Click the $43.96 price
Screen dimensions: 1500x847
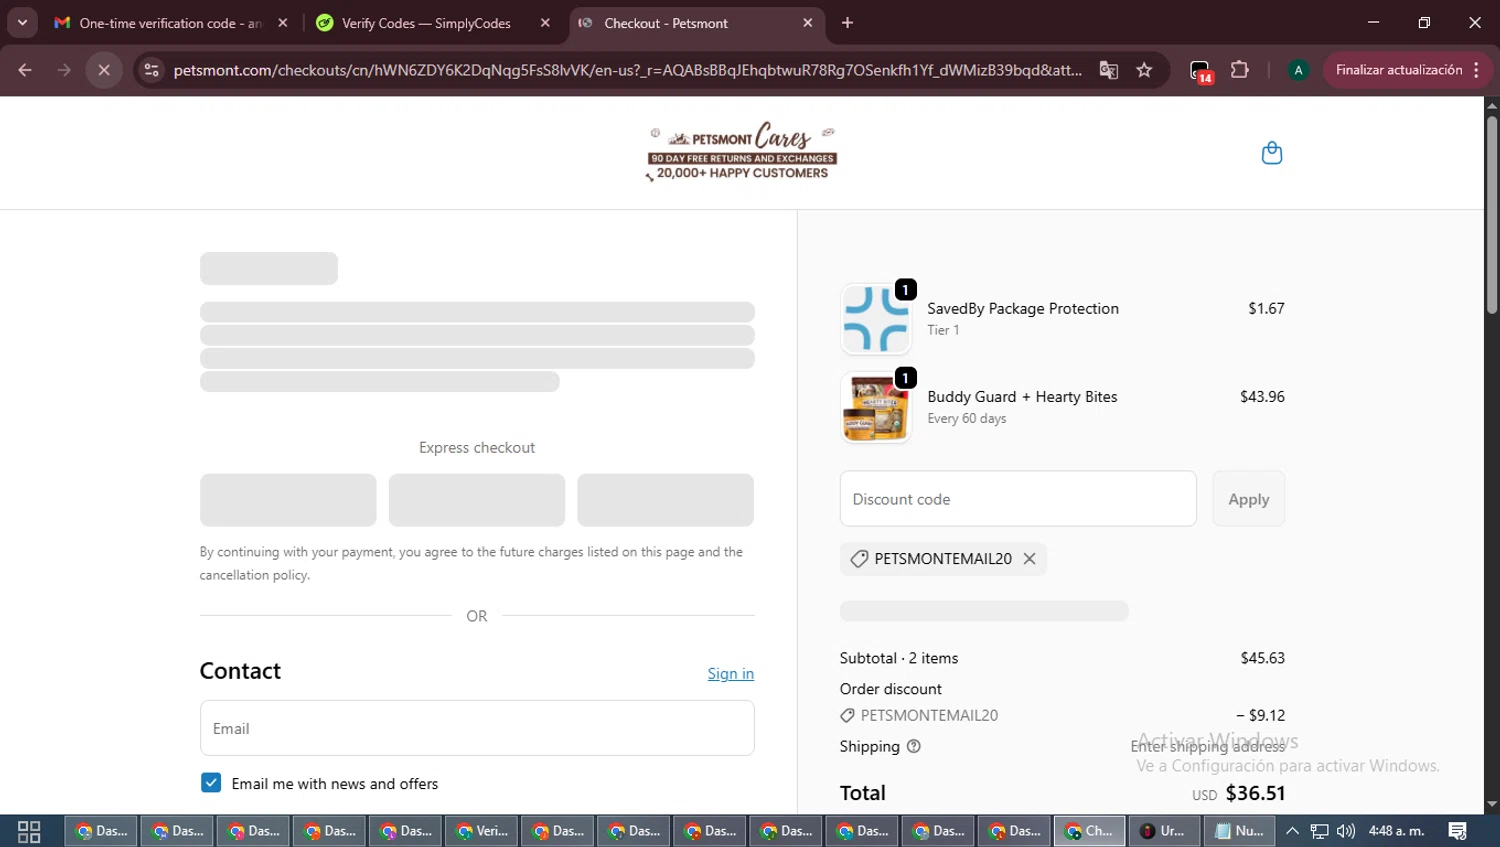click(1262, 397)
